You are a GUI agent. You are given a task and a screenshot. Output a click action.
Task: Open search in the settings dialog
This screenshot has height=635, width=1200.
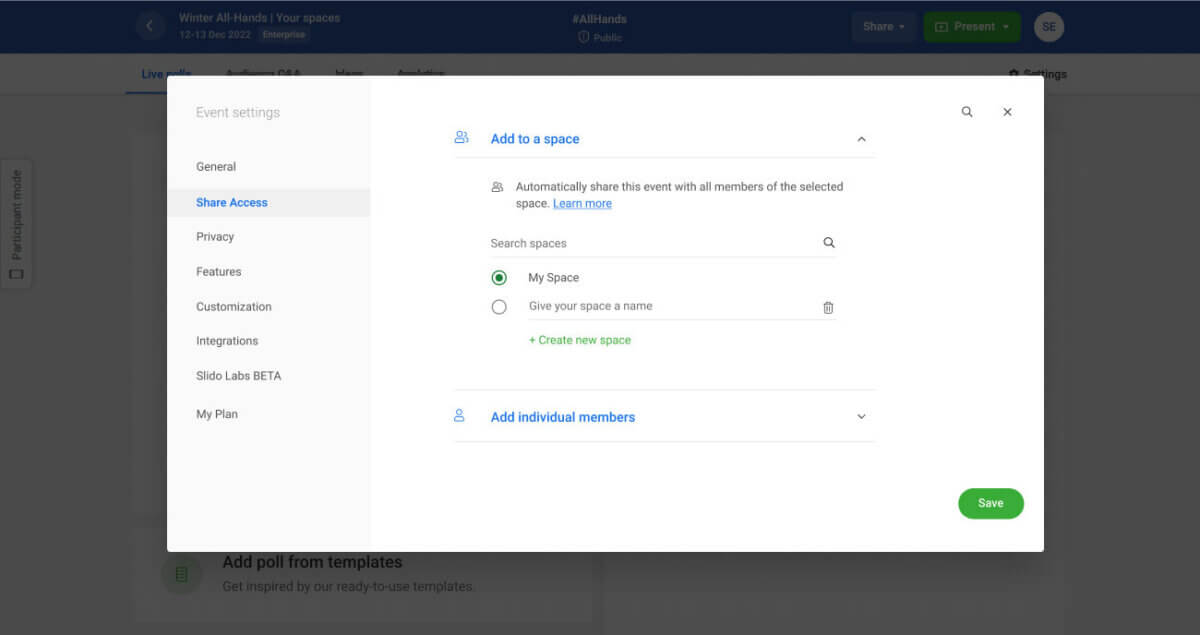coord(966,112)
